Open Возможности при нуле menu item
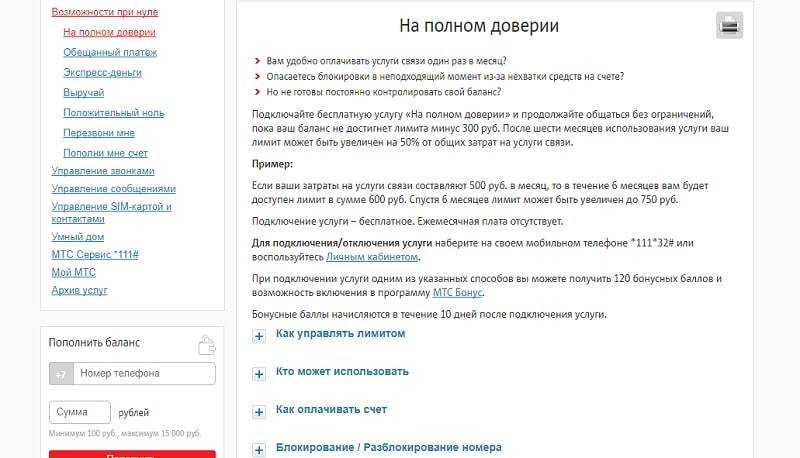800x458 pixels. (105, 12)
